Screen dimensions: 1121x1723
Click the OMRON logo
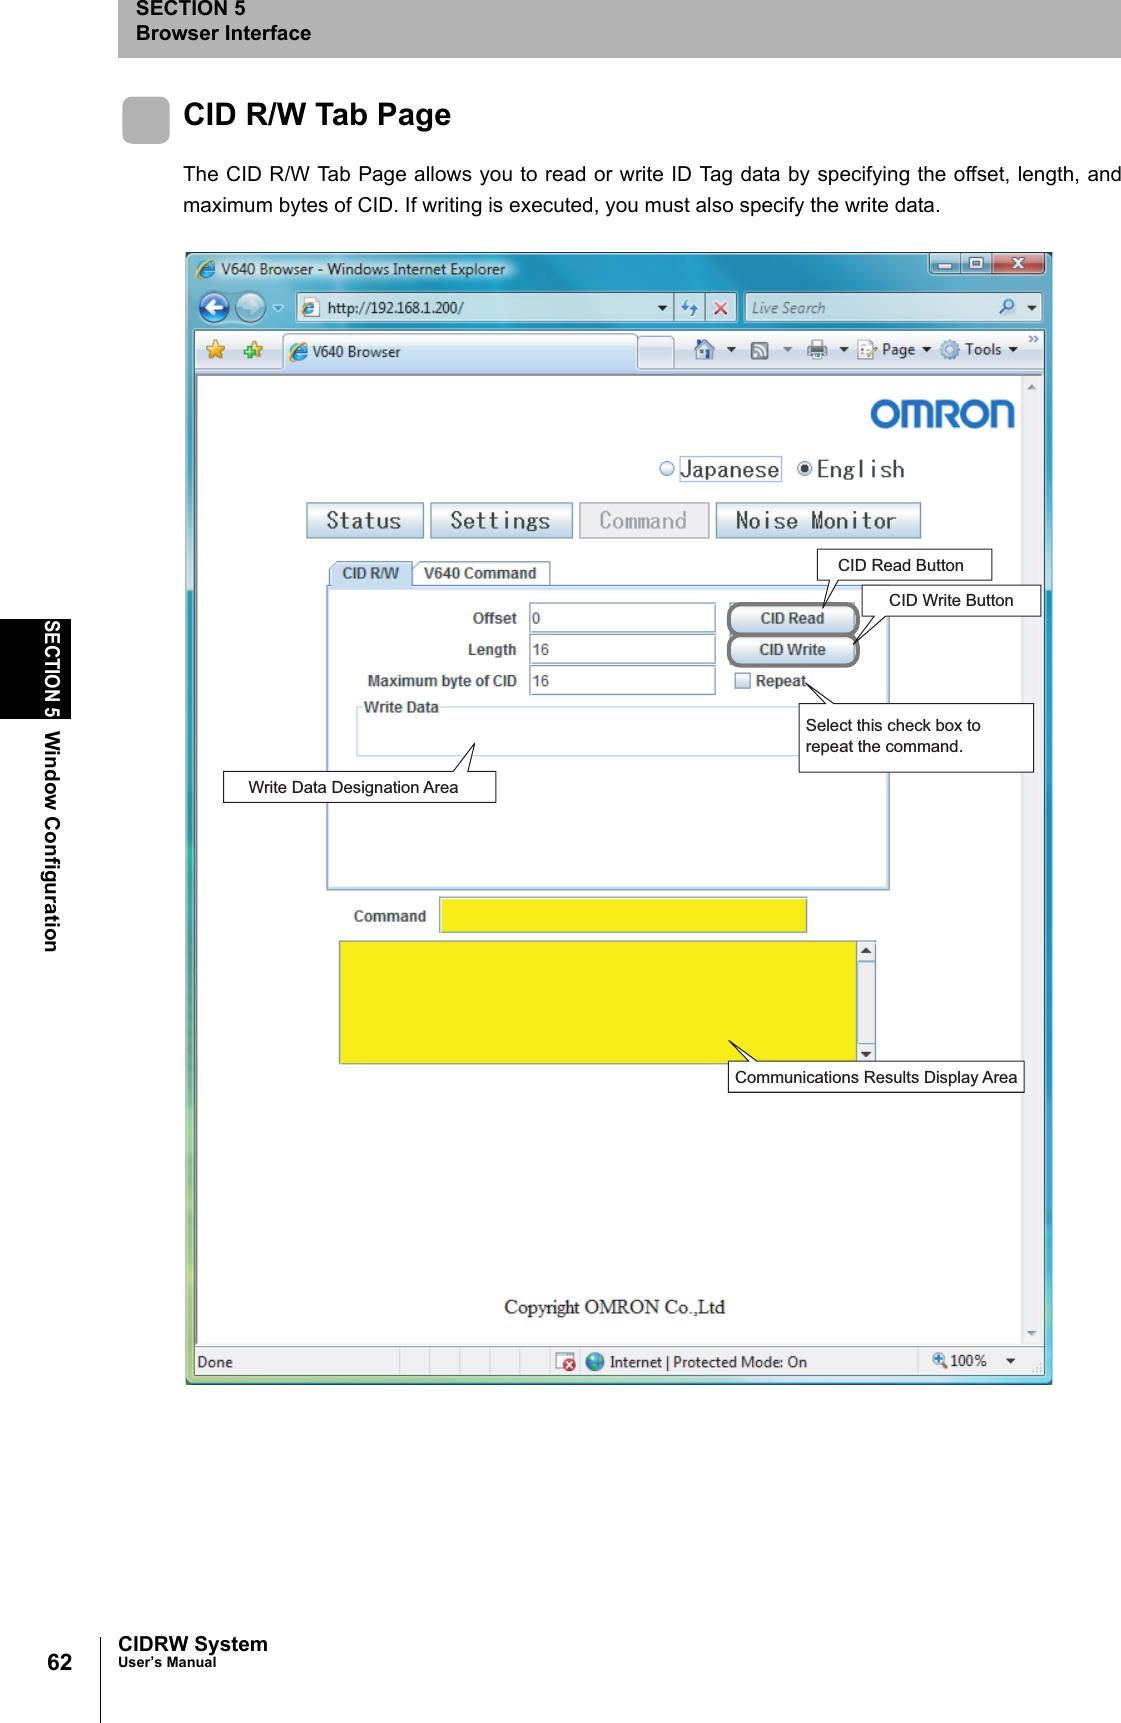tap(942, 414)
